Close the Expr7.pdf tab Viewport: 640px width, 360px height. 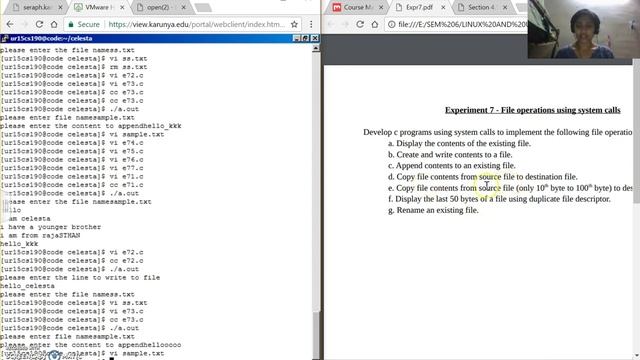click(443, 7)
